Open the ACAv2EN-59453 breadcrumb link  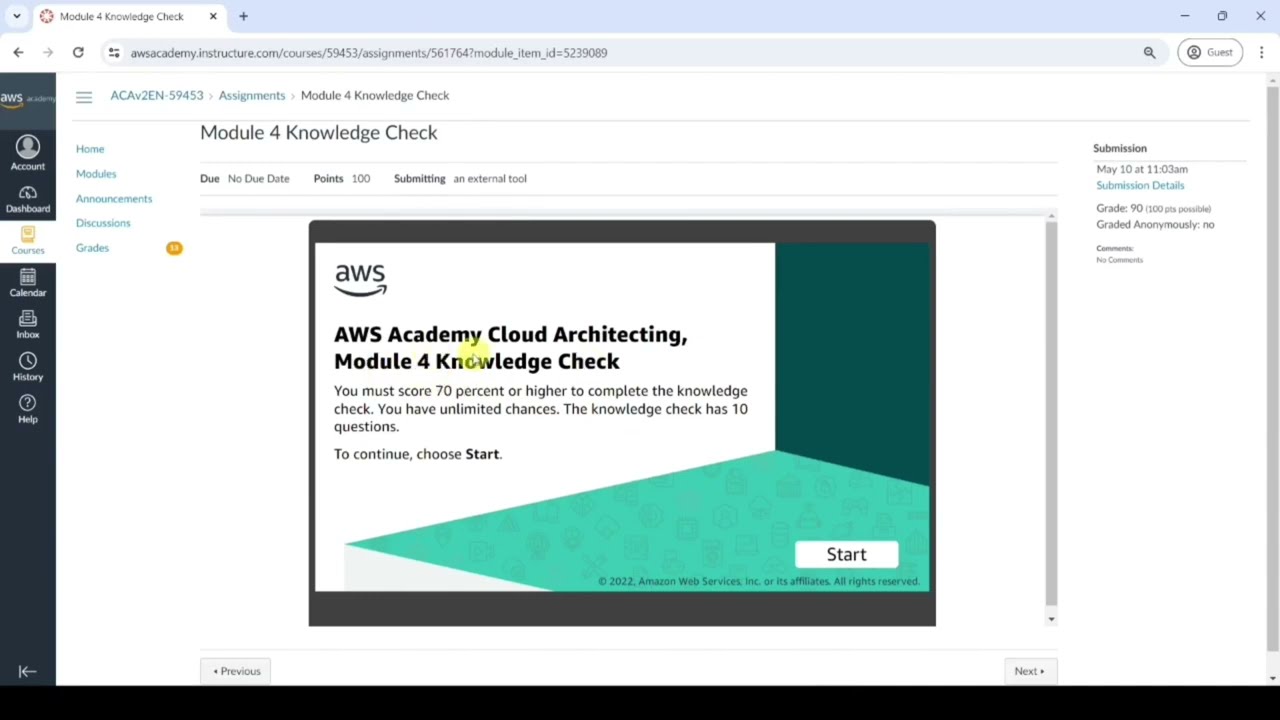click(157, 95)
